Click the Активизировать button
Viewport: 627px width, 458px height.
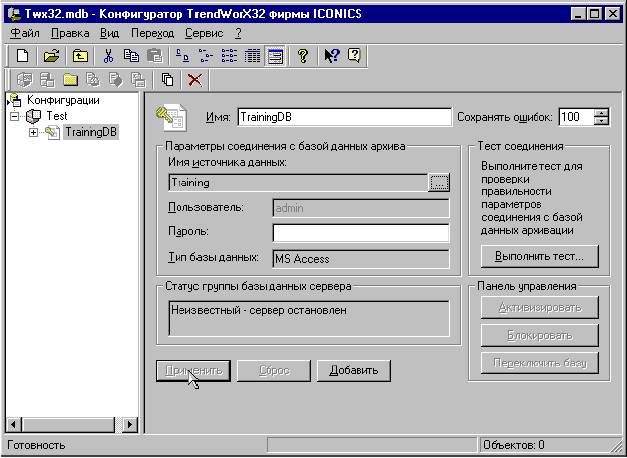coord(539,308)
